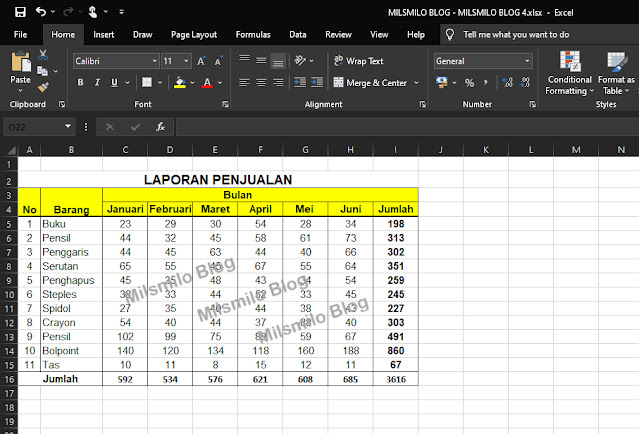
Task: Click the Copy icon
Action: point(42,71)
